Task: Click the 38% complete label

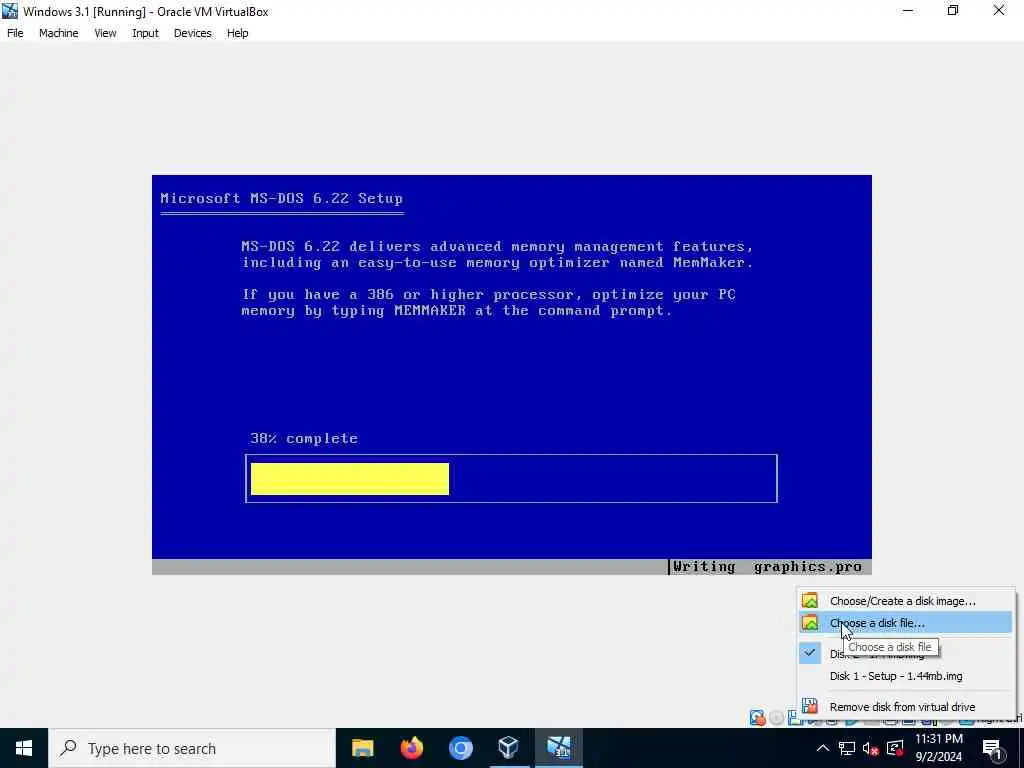Action: click(304, 438)
